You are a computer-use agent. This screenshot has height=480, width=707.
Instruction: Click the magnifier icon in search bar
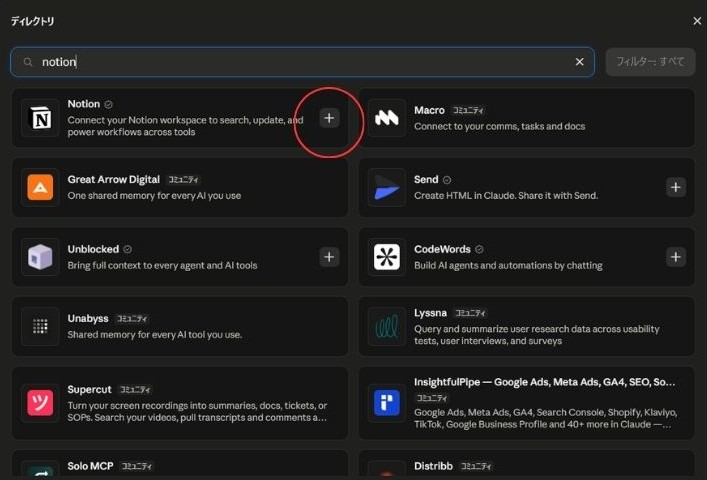click(x=28, y=62)
